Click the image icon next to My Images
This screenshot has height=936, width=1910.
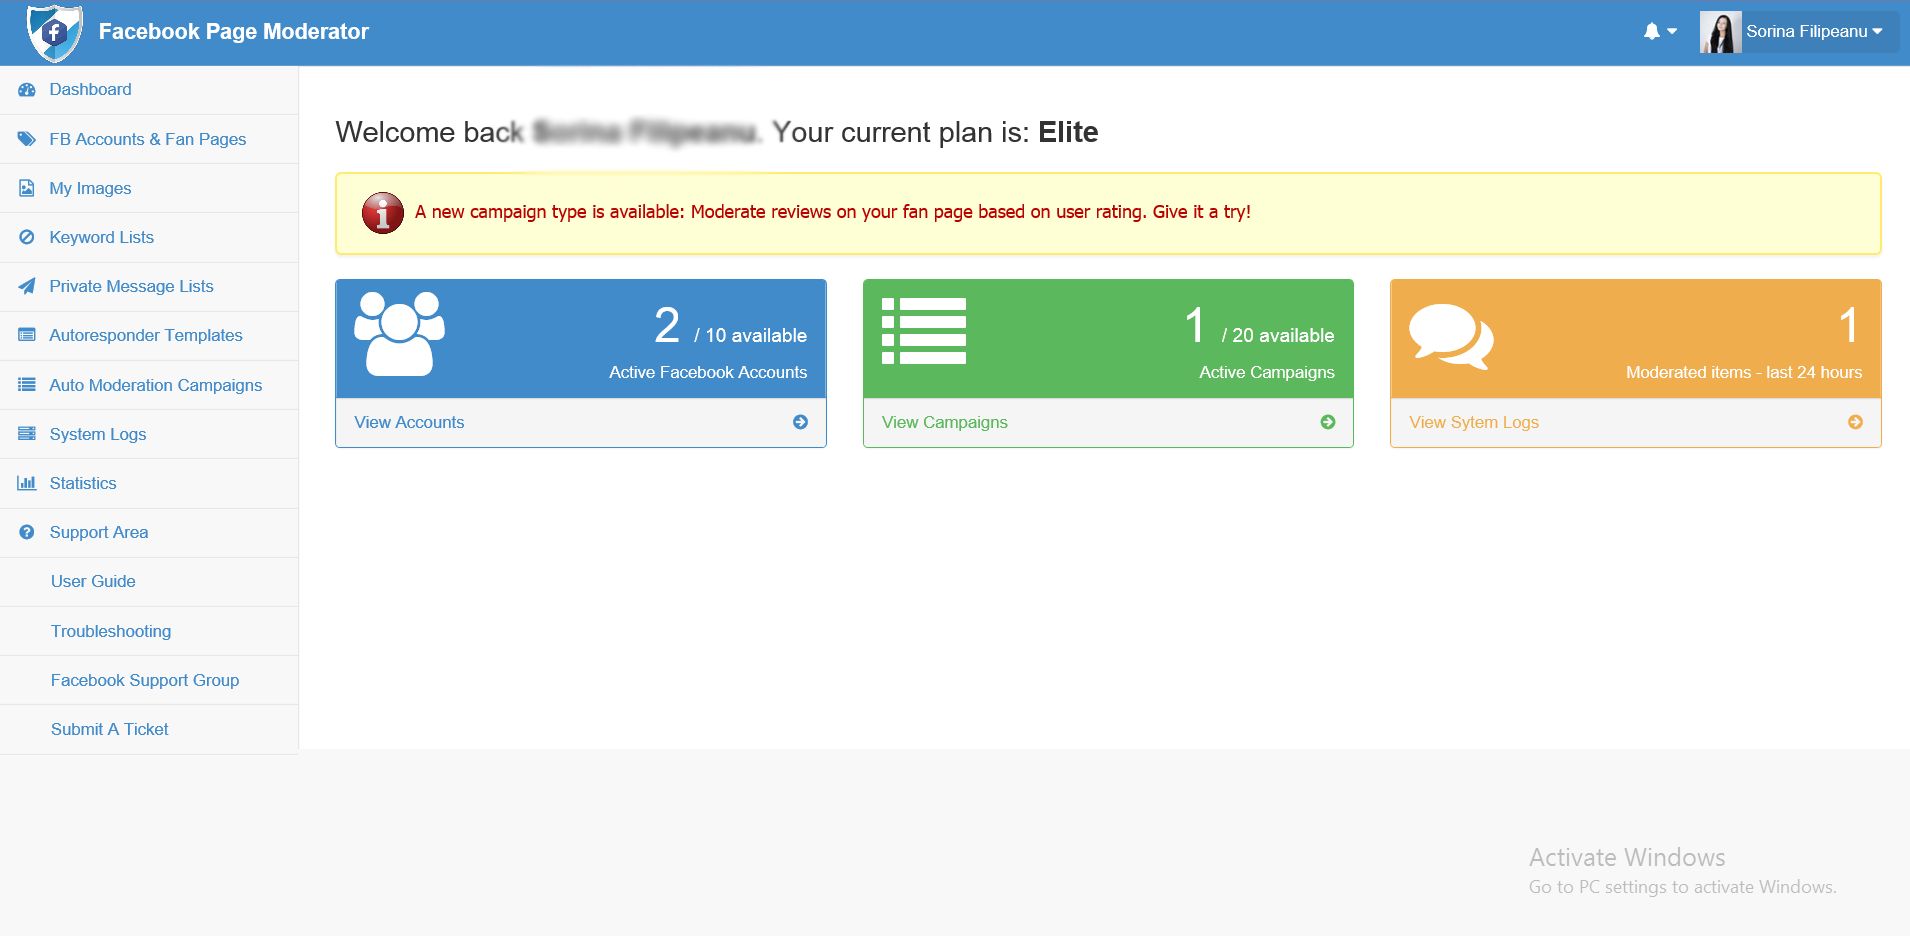27,188
